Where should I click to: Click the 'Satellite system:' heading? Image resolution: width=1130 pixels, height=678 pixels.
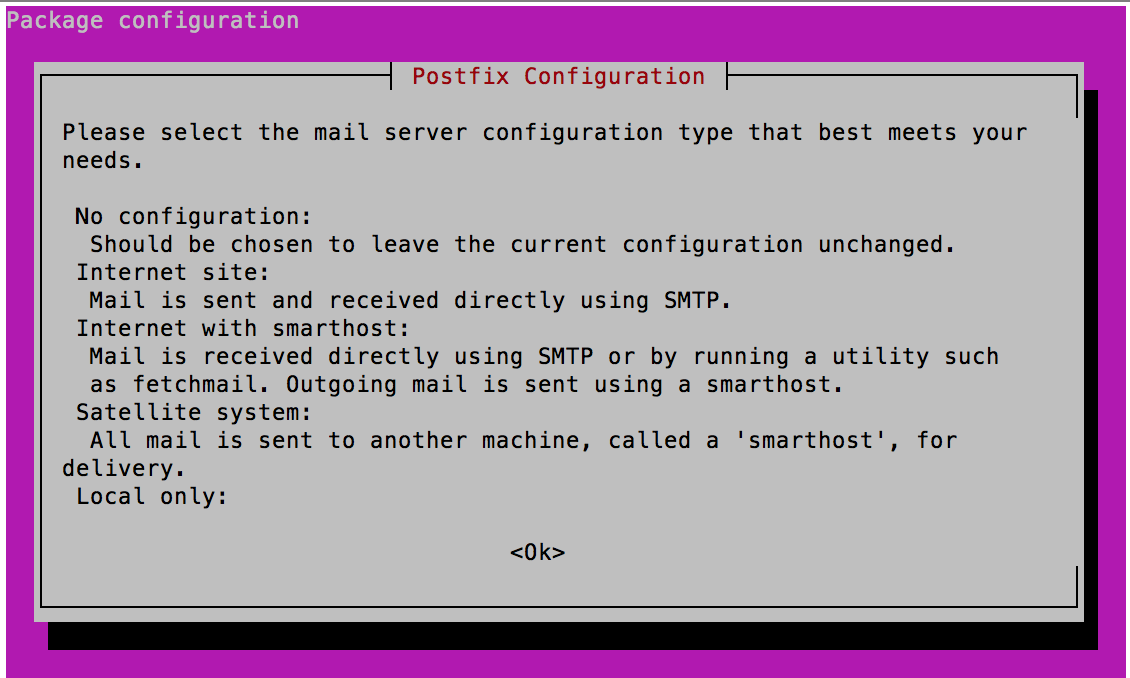pyautogui.click(x=194, y=412)
